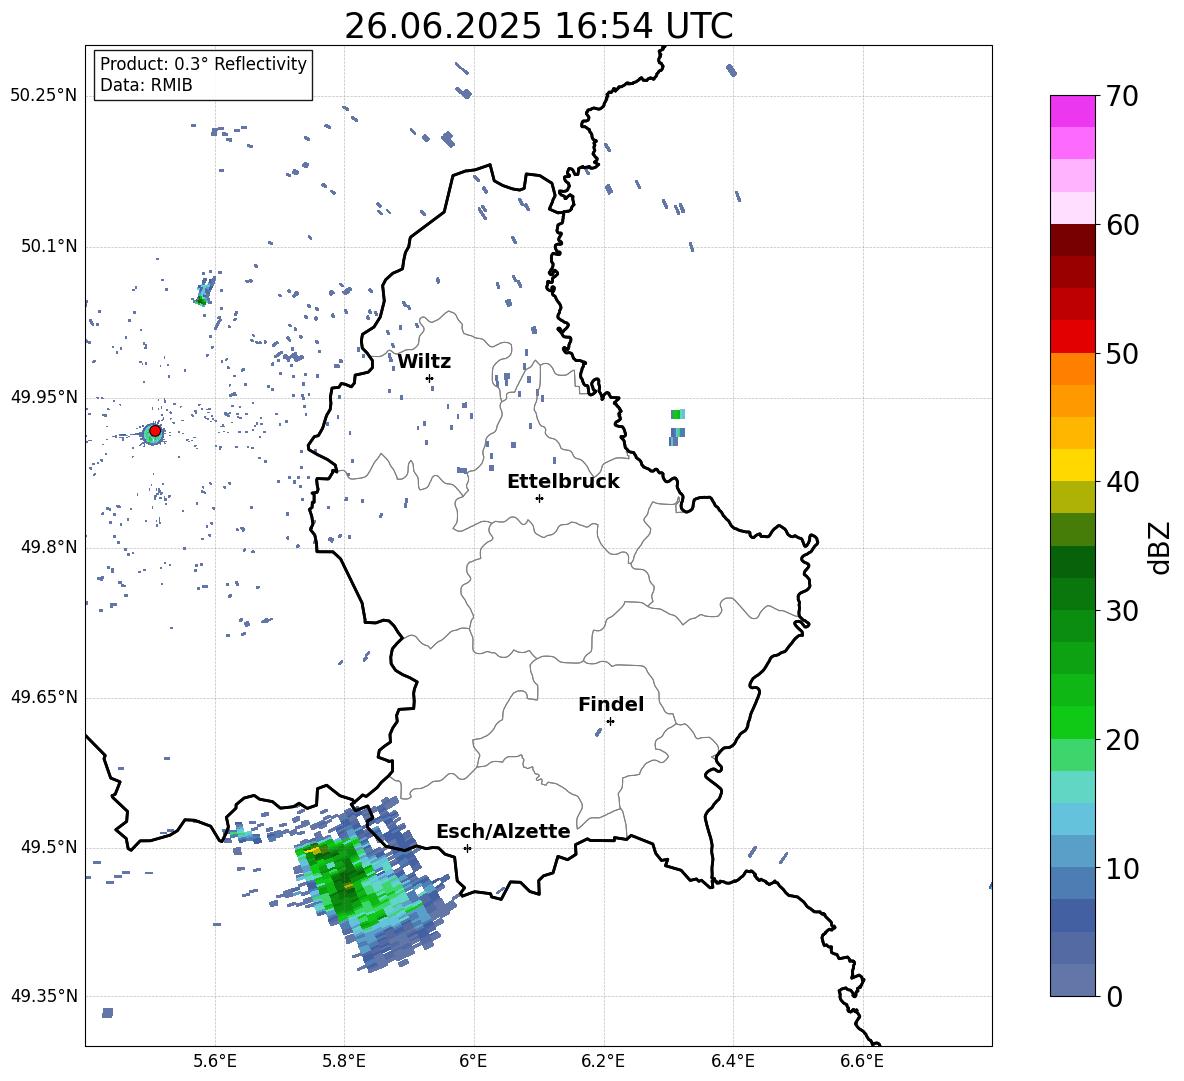Viewport: 1184px width, 1081px height.
Task: Click the 5.6°E longitude tick label
Action: click(x=215, y=1061)
